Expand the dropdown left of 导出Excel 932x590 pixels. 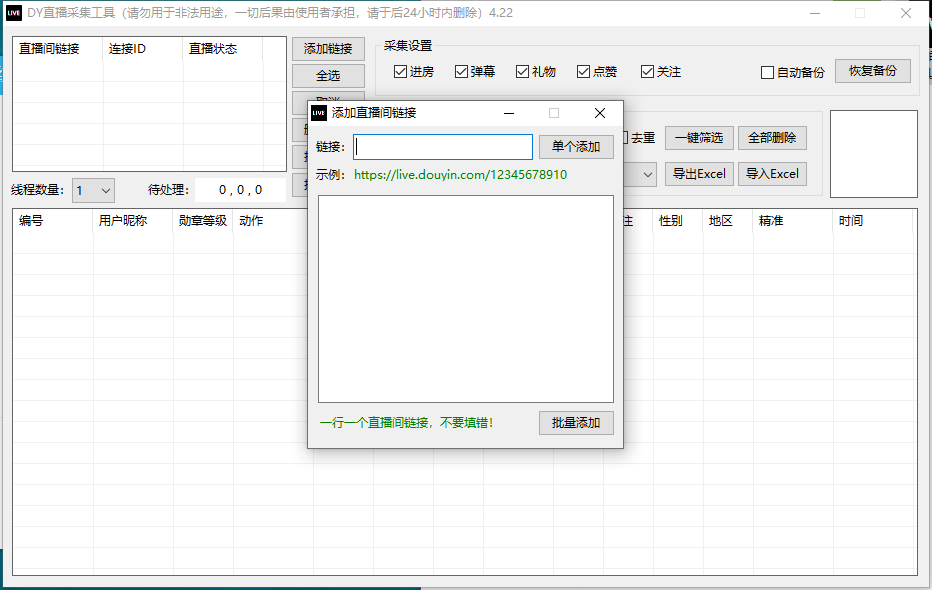647,174
